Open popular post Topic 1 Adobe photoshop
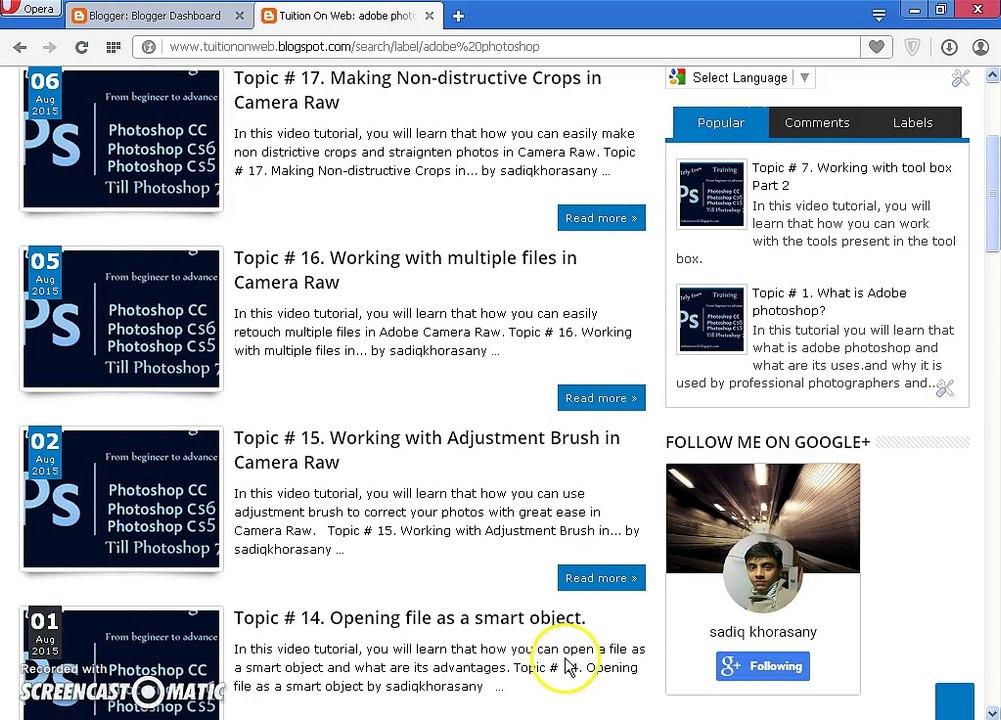 [829, 301]
